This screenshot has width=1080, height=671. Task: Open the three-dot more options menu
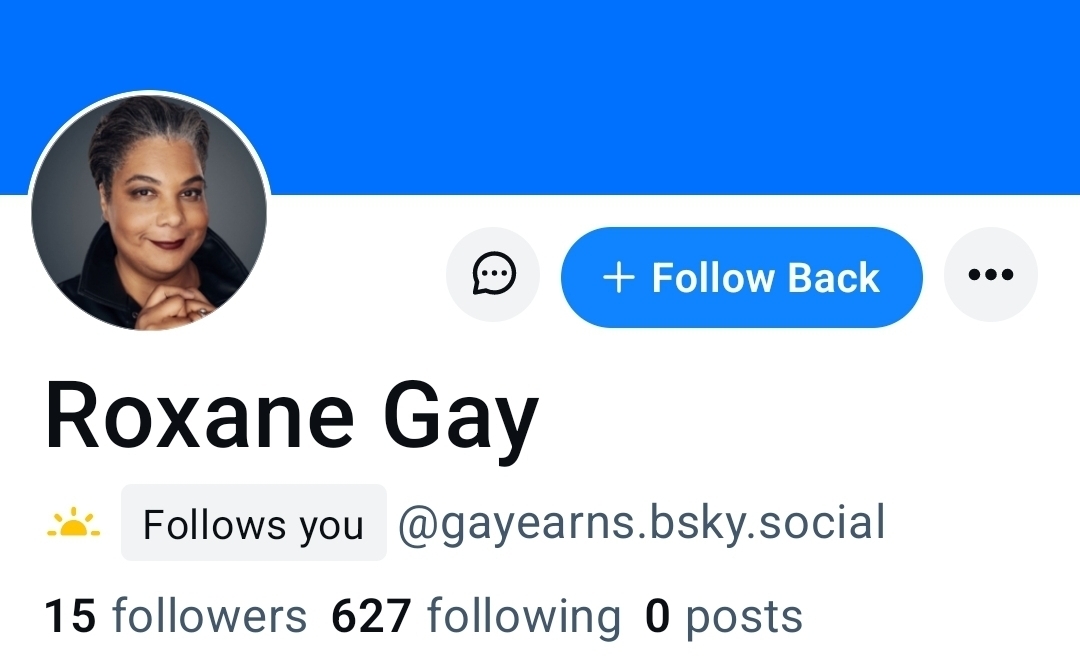[991, 275]
